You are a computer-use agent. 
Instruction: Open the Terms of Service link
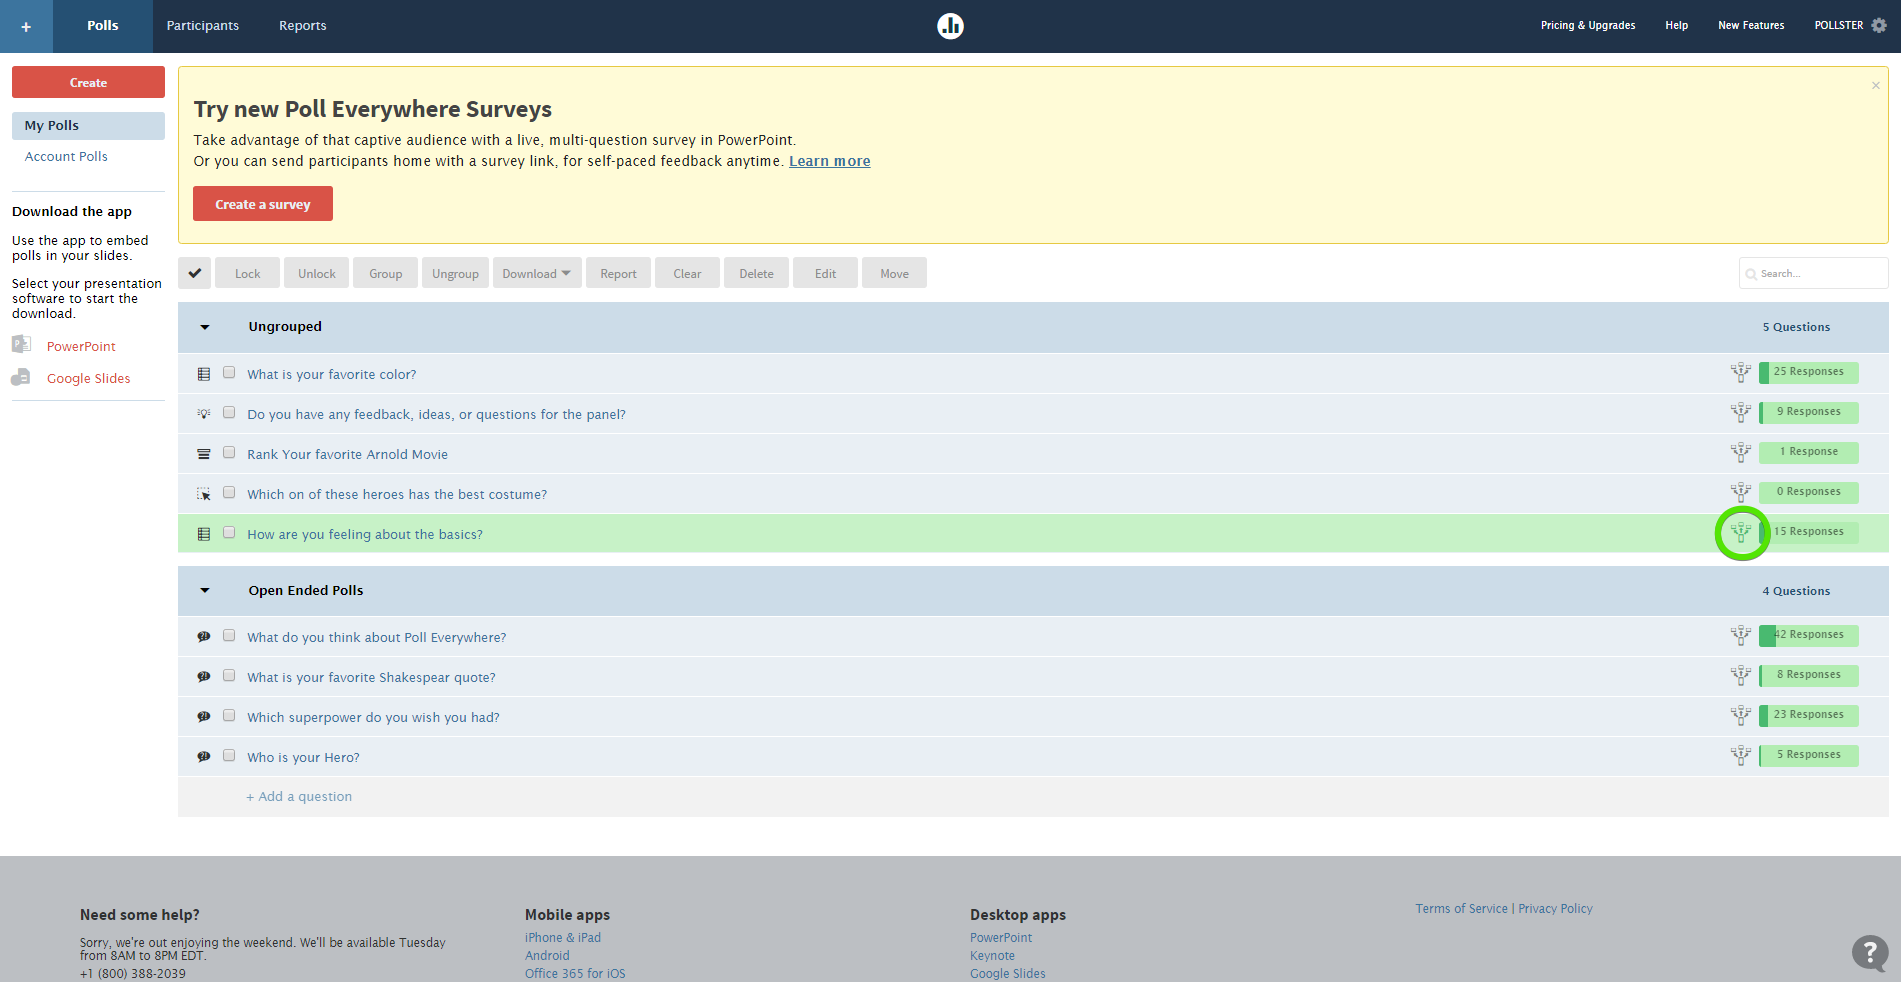tap(1461, 909)
